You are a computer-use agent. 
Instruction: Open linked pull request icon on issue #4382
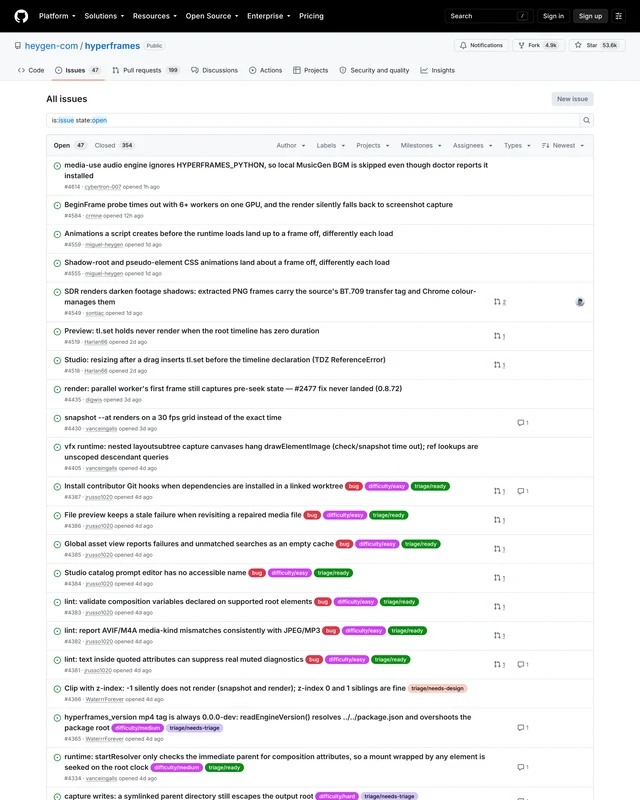tap(500, 636)
